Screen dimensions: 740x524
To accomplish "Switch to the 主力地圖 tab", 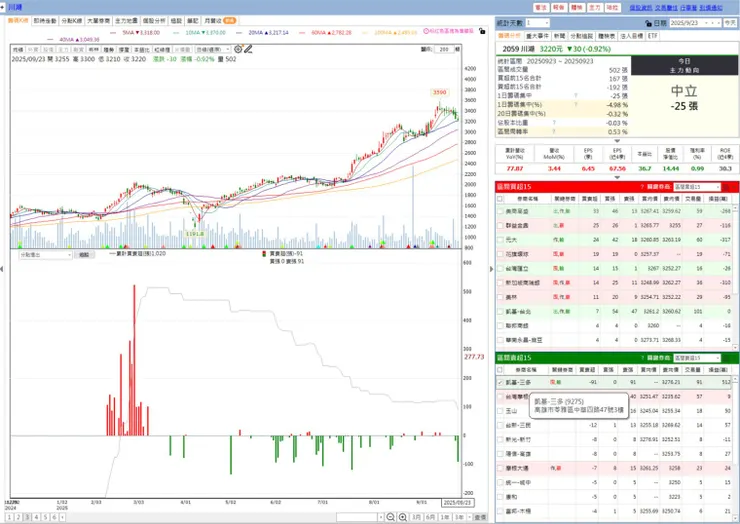I will click(126, 21).
